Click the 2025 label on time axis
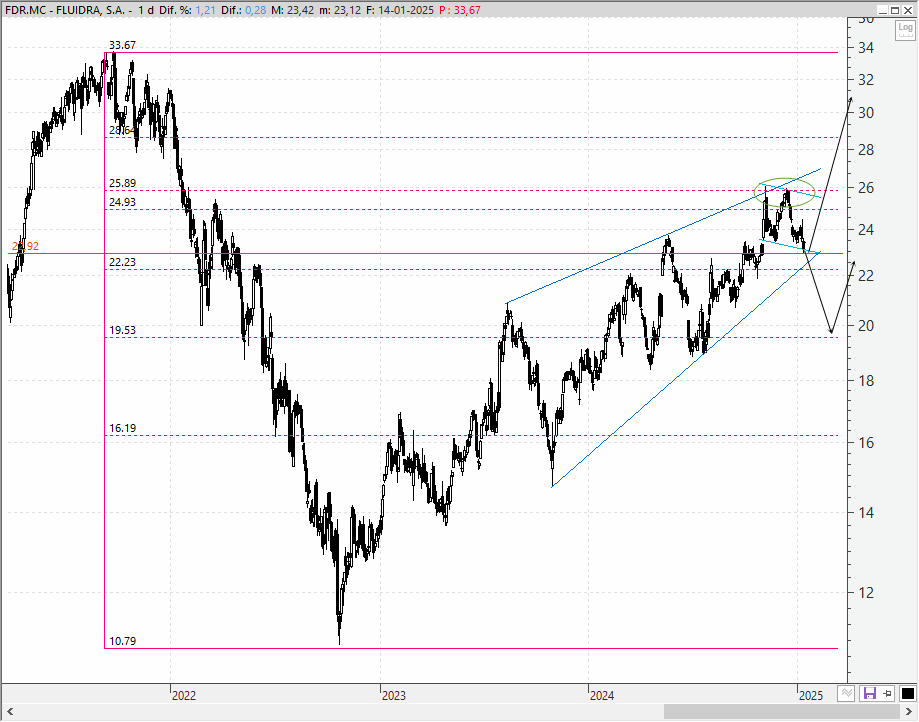Image resolution: width=919 pixels, height=722 pixels. point(811,696)
